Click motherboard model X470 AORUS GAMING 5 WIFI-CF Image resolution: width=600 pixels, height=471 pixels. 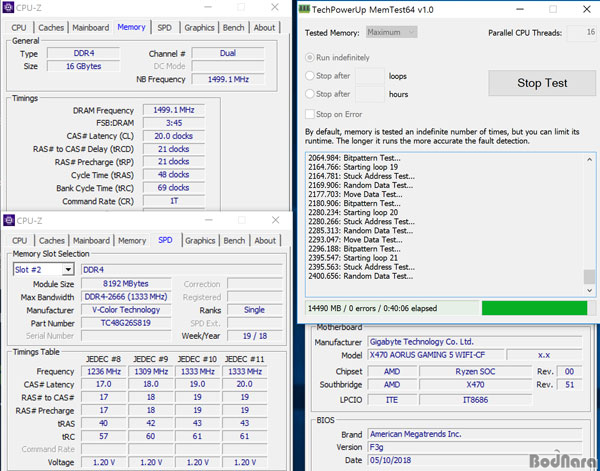pyautogui.click(x=436, y=355)
